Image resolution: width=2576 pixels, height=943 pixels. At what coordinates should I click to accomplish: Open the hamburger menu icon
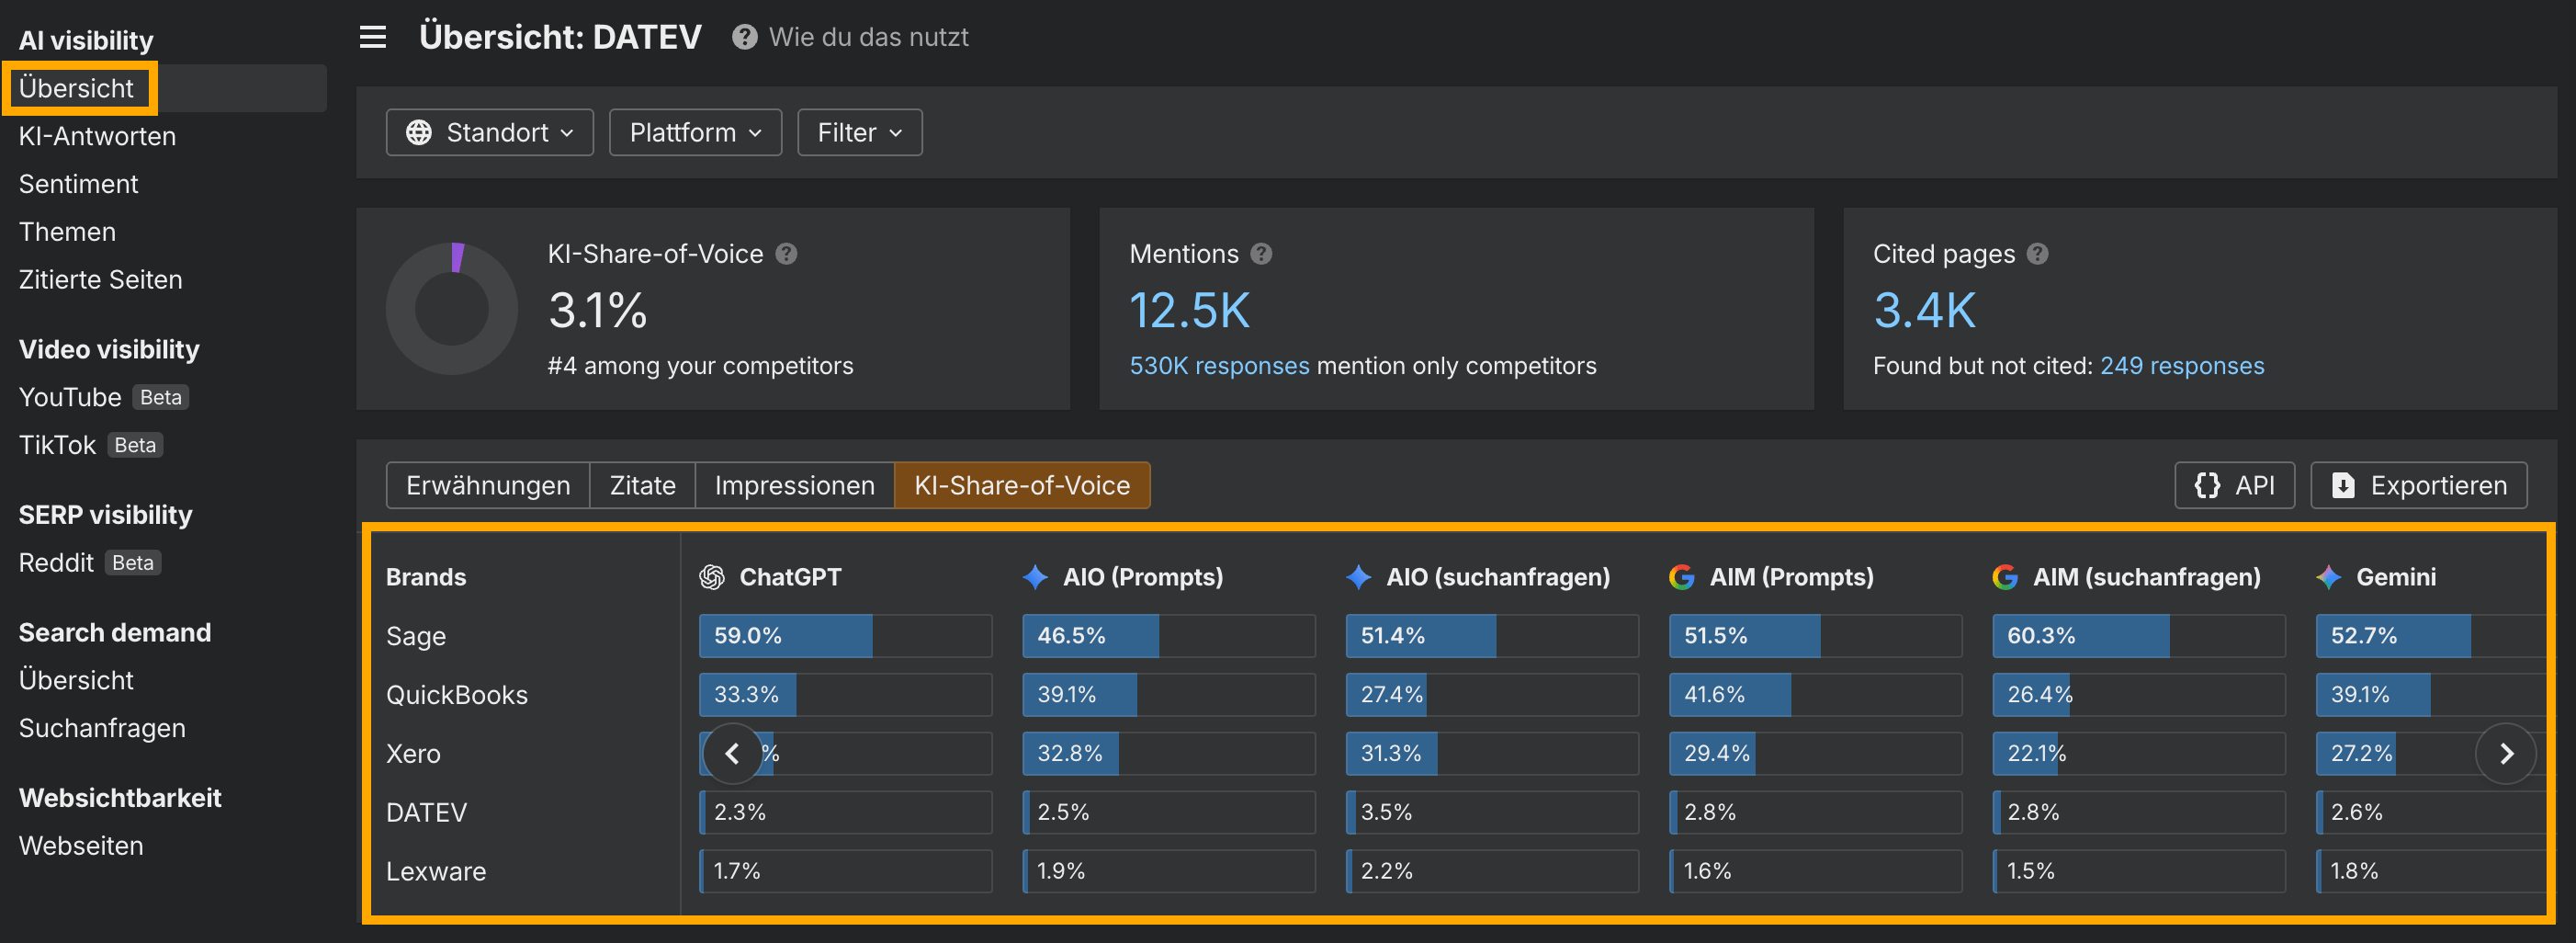tap(373, 38)
